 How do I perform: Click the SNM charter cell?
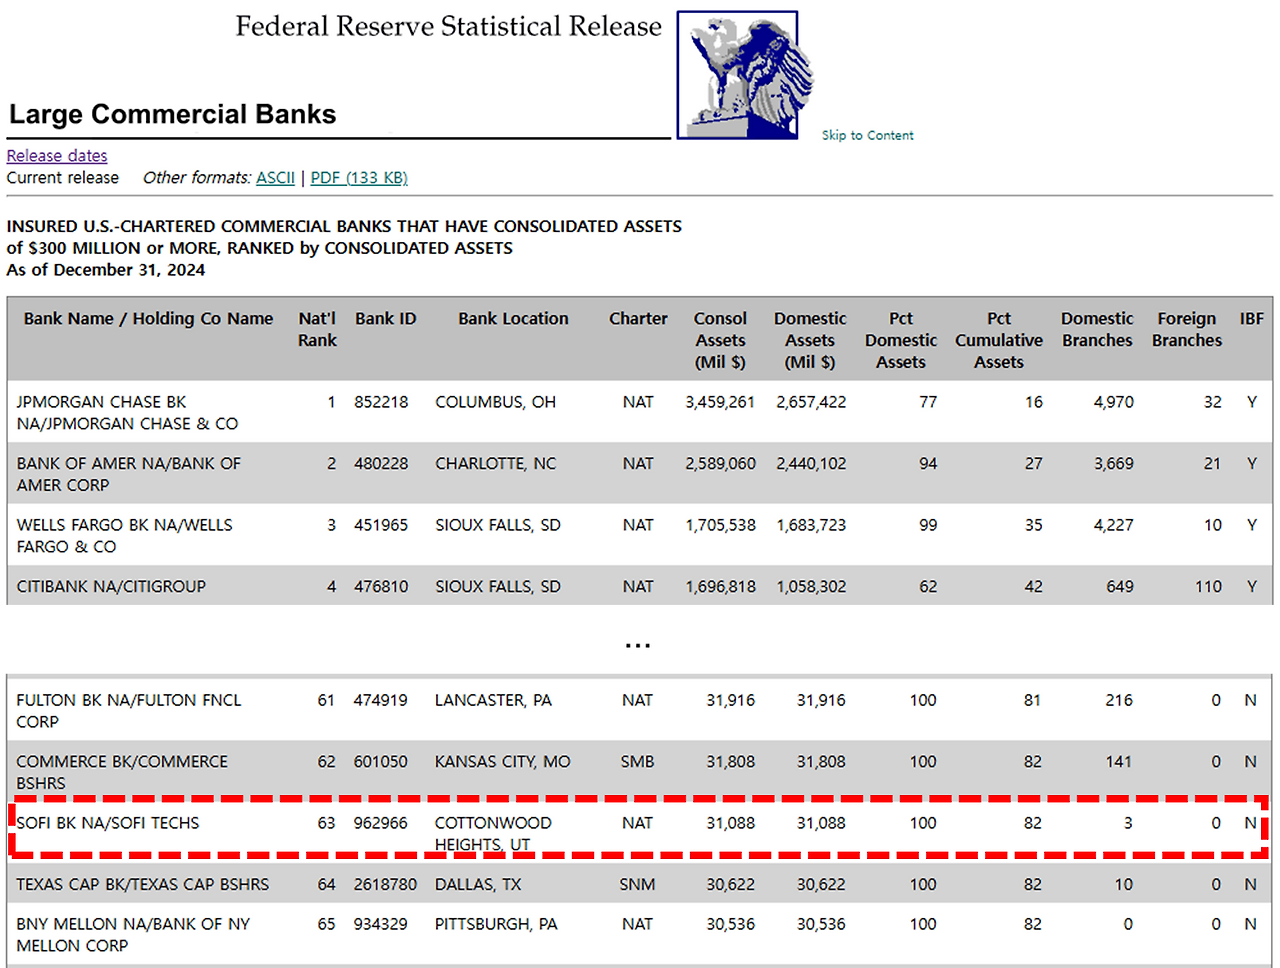tap(637, 884)
